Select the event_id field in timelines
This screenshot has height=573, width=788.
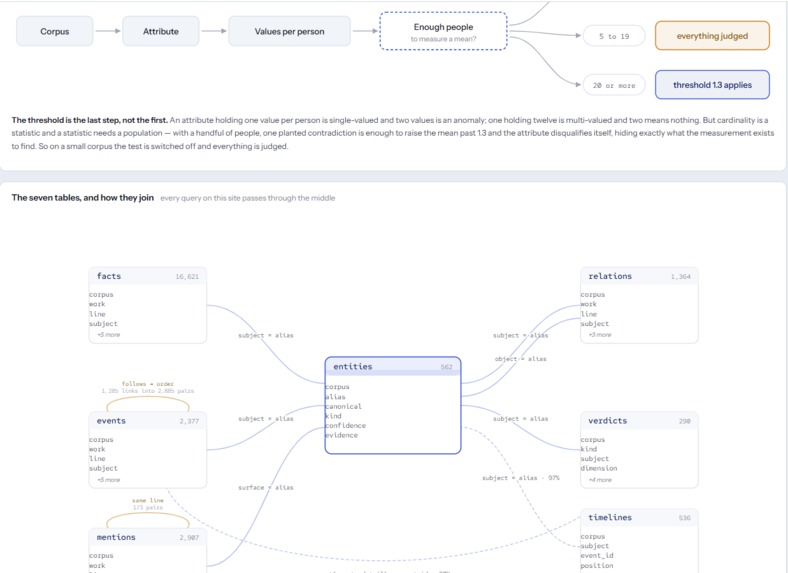pyautogui.click(x=597, y=555)
